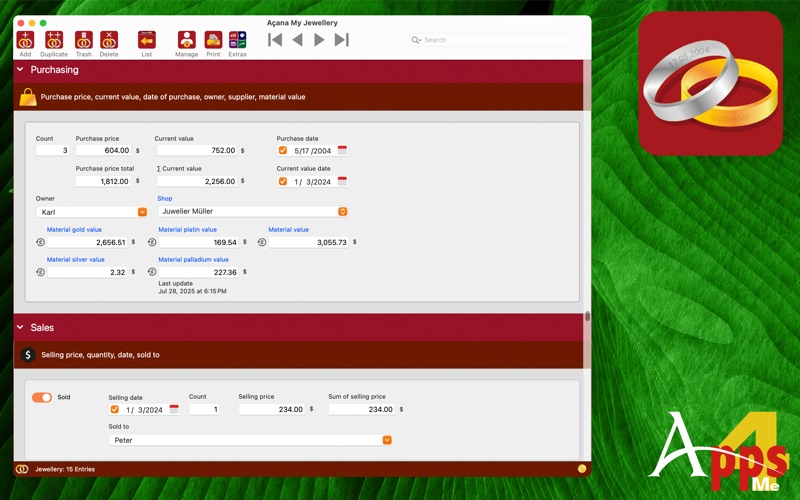Refresh the Material platin value
The width and height of the screenshot is (800, 500).
click(152, 242)
